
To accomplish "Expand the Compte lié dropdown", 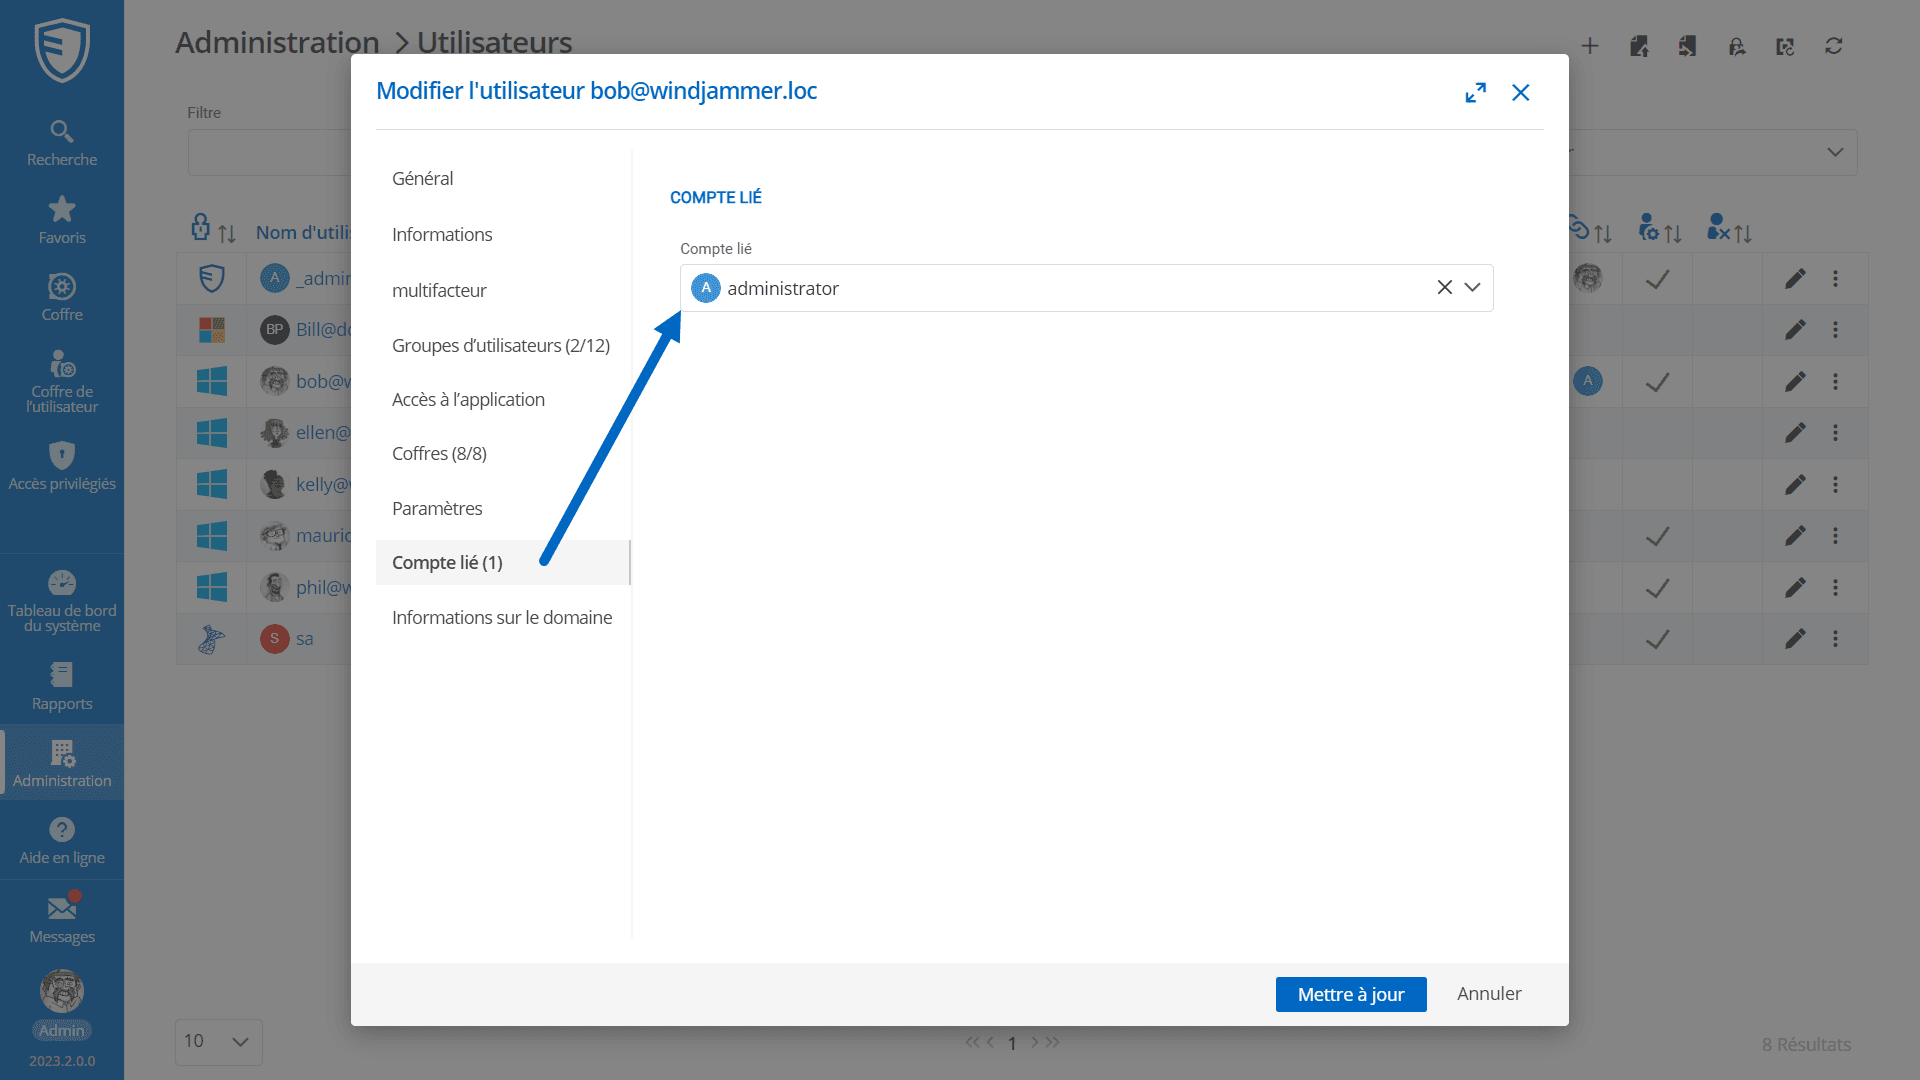I will pyautogui.click(x=1472, y=288).
